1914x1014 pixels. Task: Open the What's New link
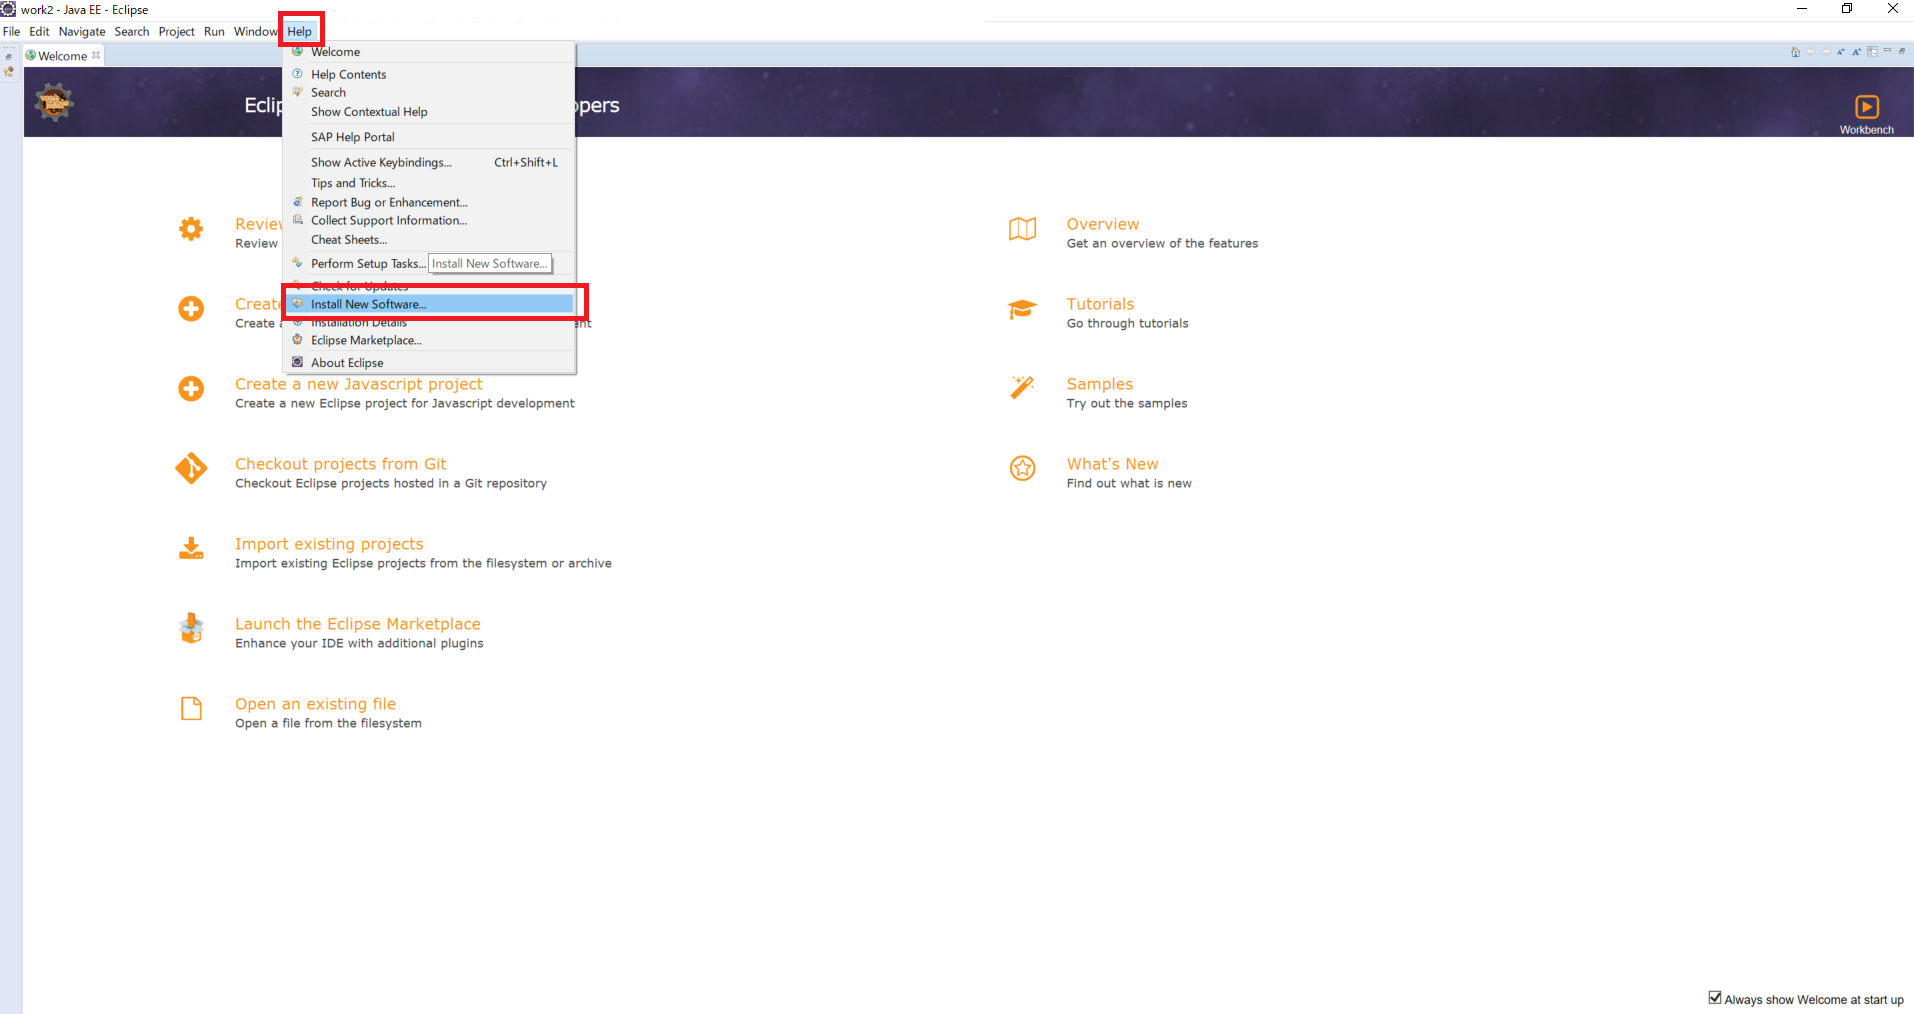[x=1112, y=464]
